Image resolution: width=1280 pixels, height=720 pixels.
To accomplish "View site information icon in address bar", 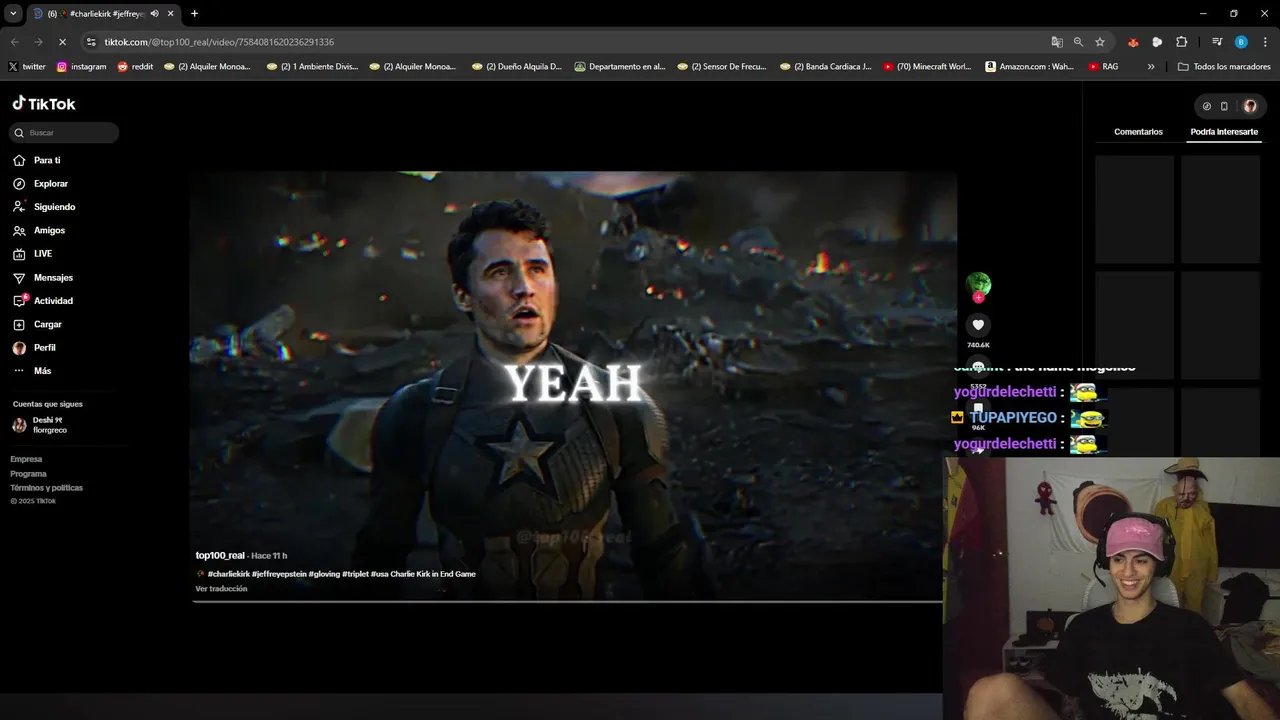I will (x=91, y=42).
